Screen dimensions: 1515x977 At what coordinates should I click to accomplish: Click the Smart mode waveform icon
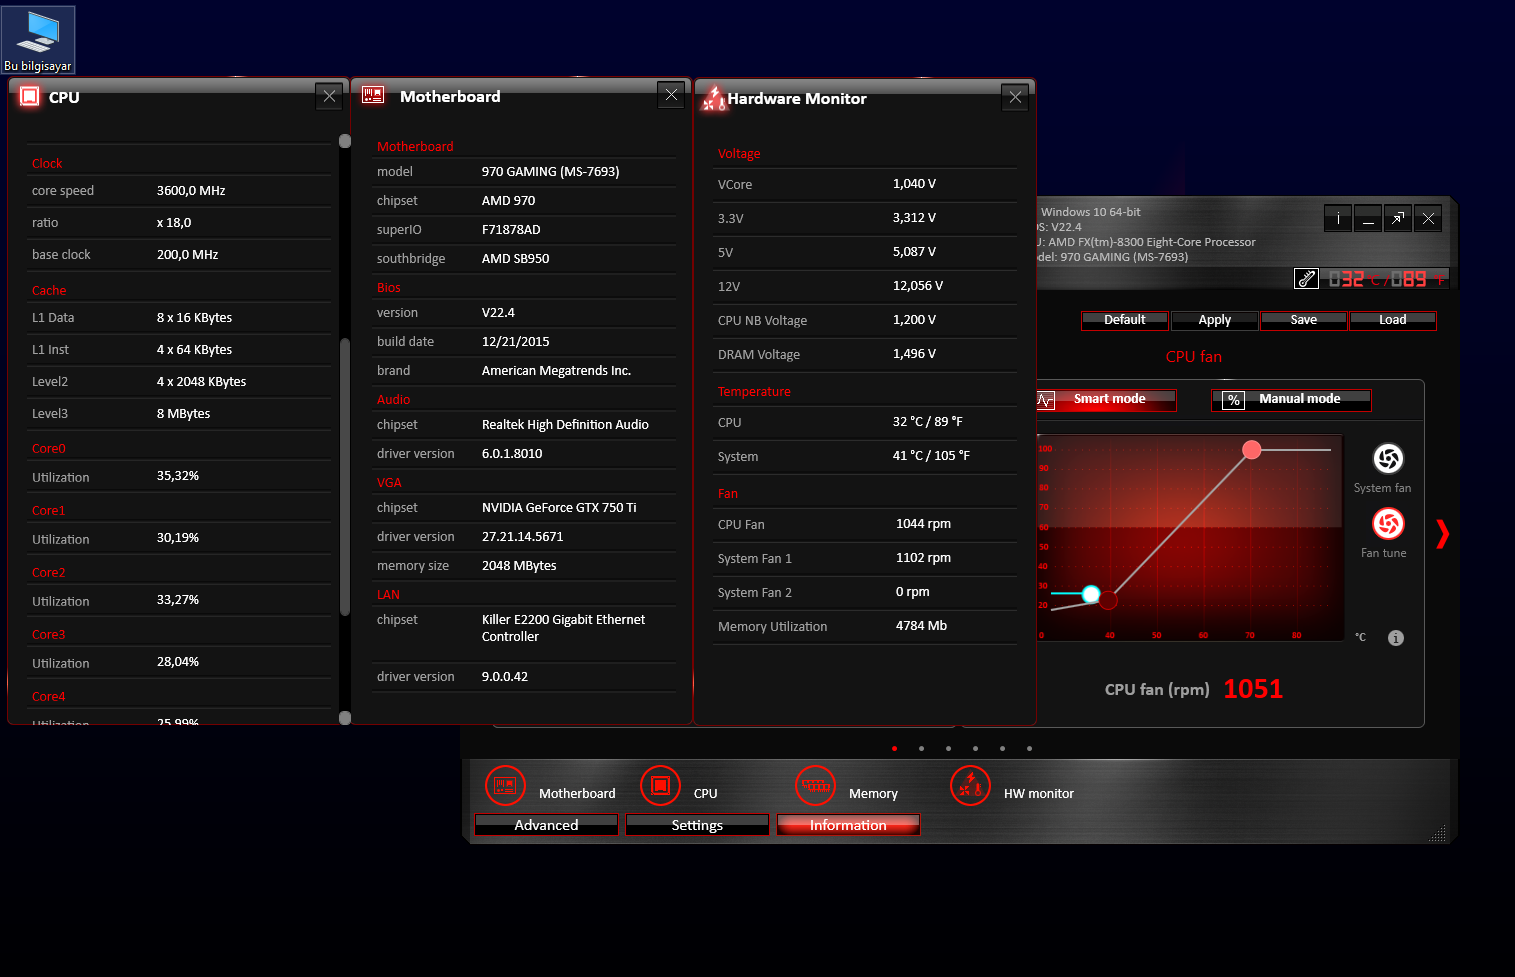(1046, 400)
